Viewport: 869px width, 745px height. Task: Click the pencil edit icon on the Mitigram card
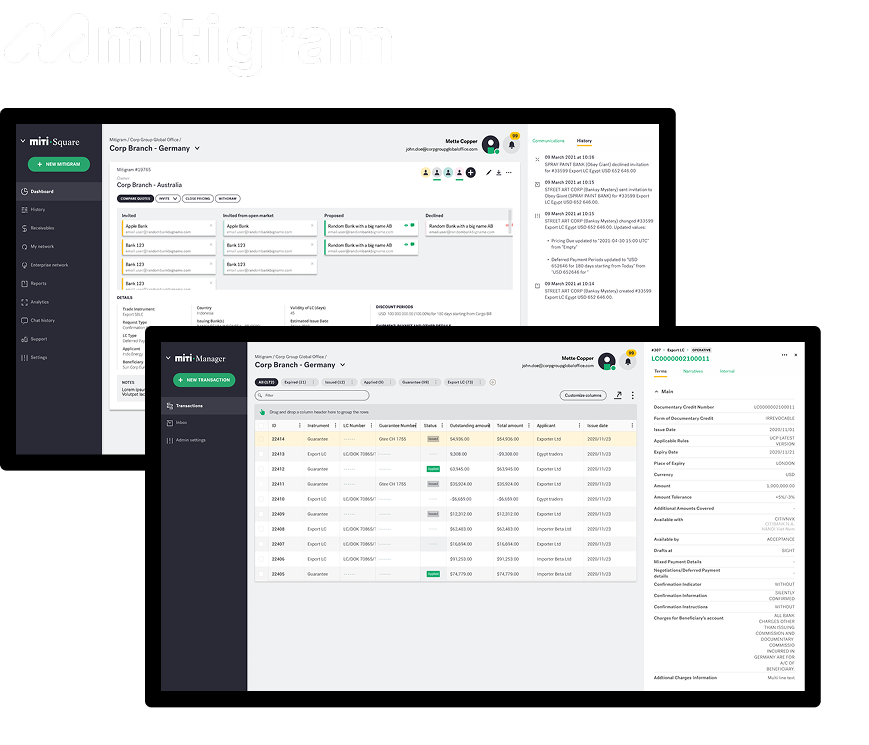tap(488, 172)
